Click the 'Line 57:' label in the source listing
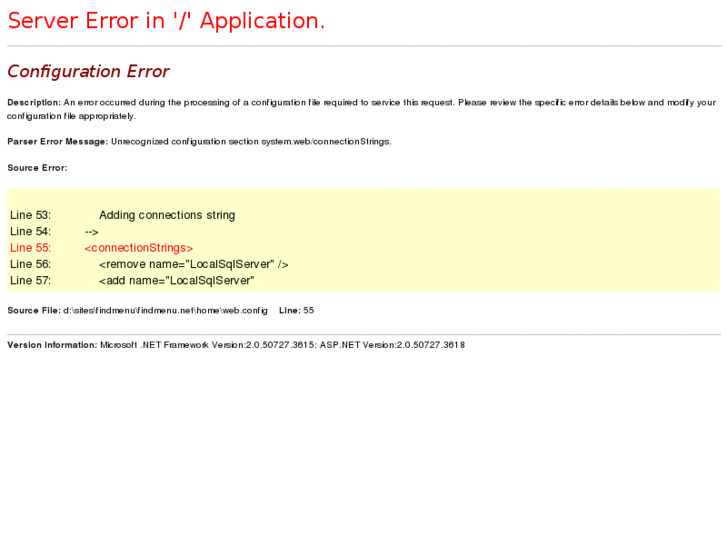 30,281
